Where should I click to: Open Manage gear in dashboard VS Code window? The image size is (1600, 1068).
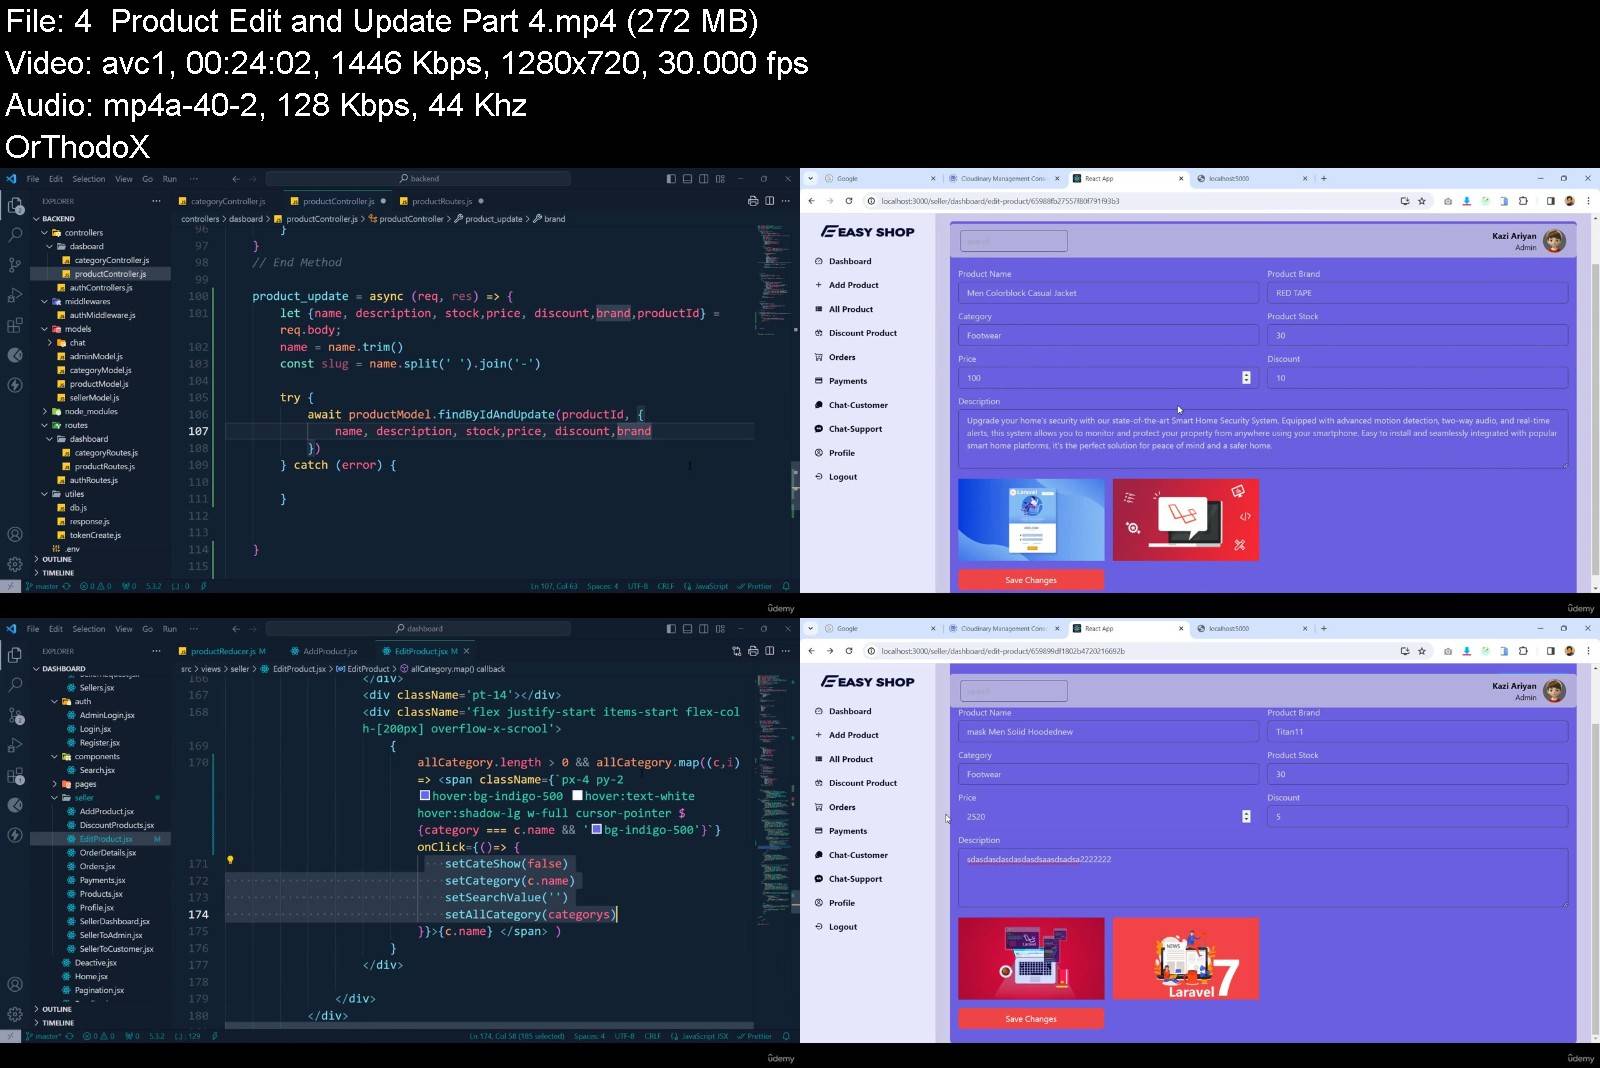coord(15,1014)
